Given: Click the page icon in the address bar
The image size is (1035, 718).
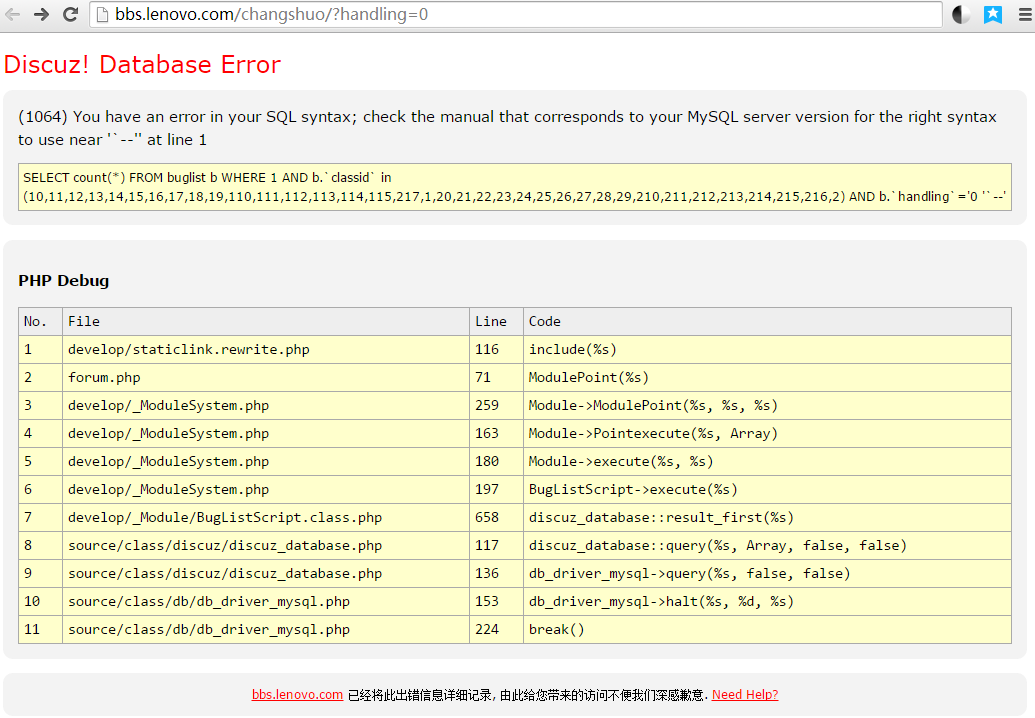Looking at the screenshot, I should (102, 15).
